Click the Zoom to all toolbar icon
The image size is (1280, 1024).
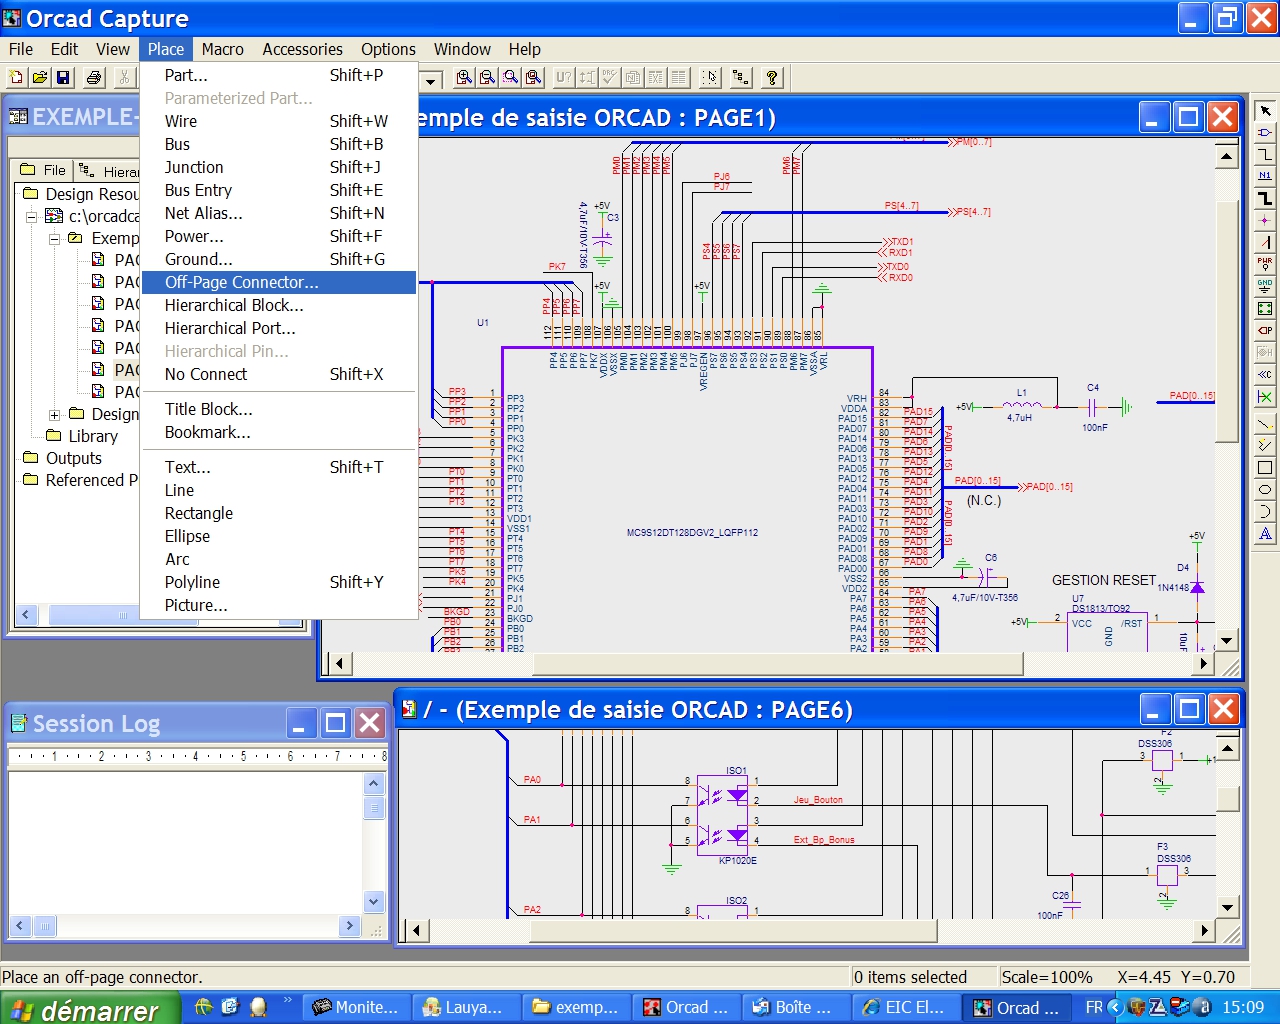click(534, 77)
